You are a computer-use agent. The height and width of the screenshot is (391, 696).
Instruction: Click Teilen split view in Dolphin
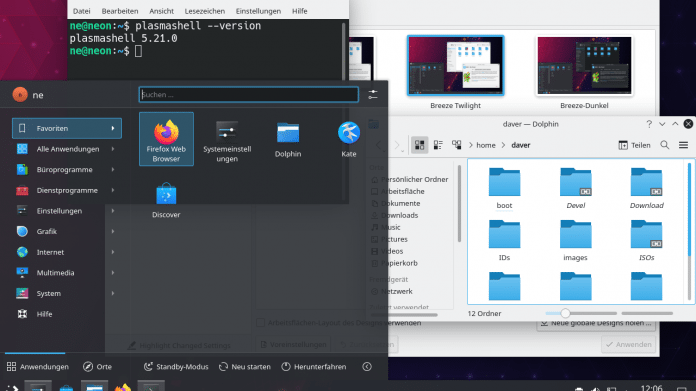[x=634, y=145]
